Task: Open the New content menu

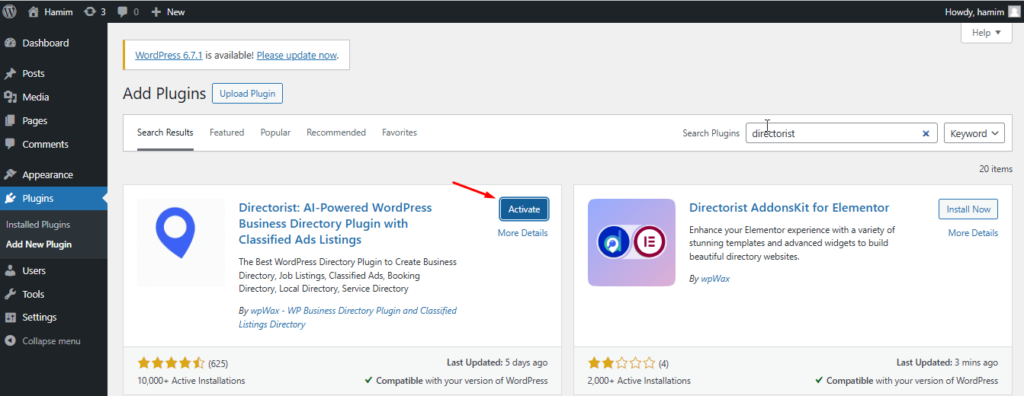Action: coord(168,12)
